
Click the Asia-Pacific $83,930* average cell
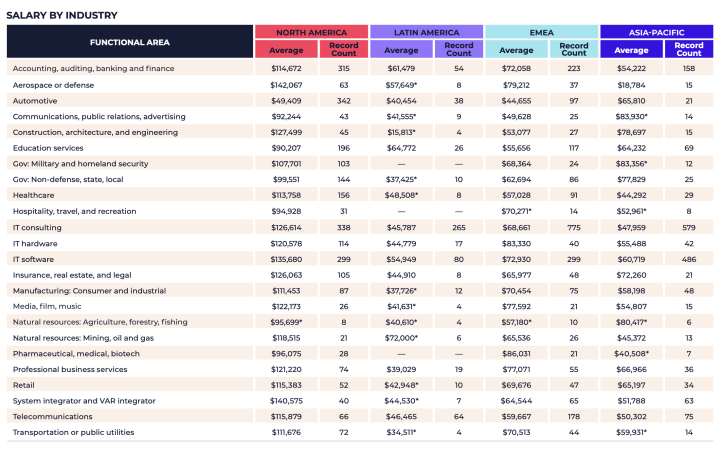point(632,116)
